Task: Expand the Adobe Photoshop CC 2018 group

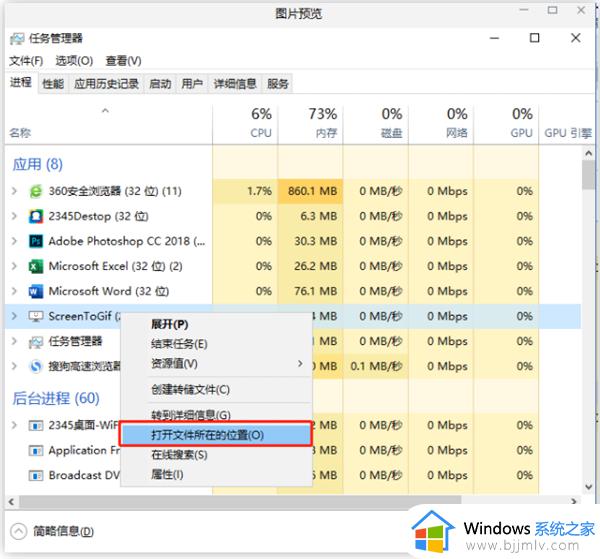Action: 14,241
